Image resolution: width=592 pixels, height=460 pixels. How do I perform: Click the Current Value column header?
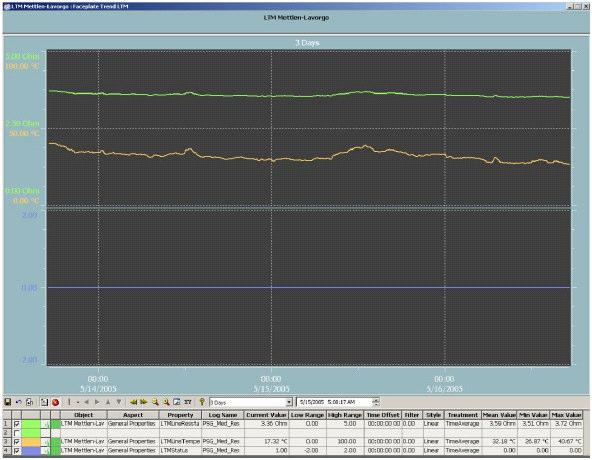[x=267, y=415]
